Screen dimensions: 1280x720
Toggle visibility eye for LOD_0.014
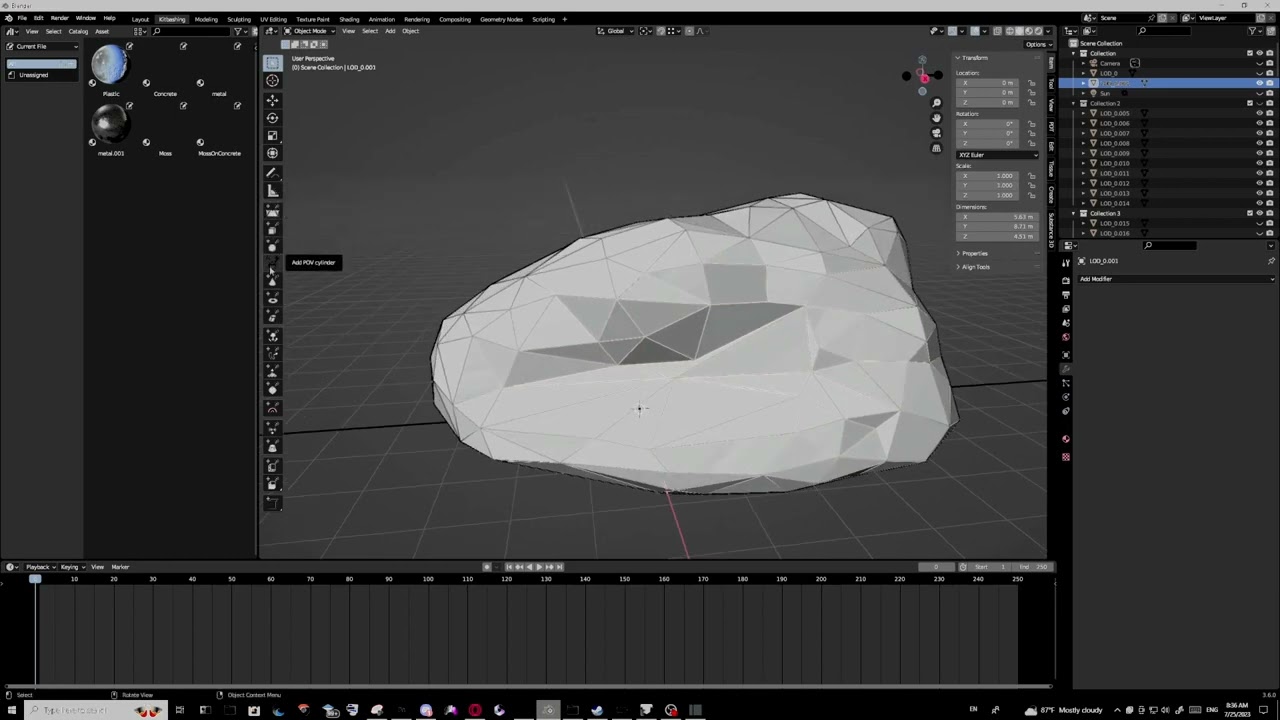(x=1259, y=203)
